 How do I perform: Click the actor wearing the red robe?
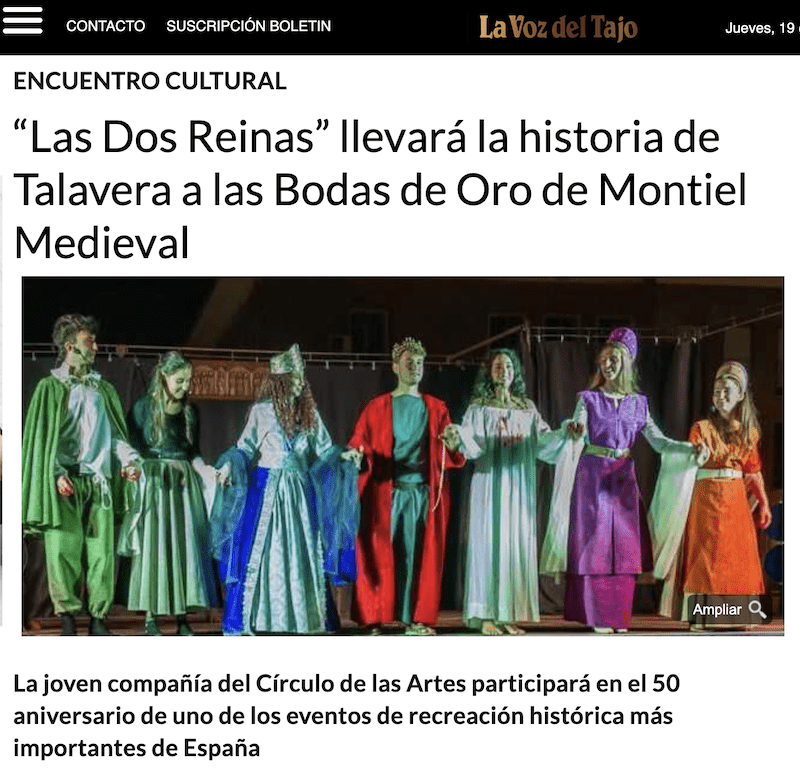click(406, 485)
